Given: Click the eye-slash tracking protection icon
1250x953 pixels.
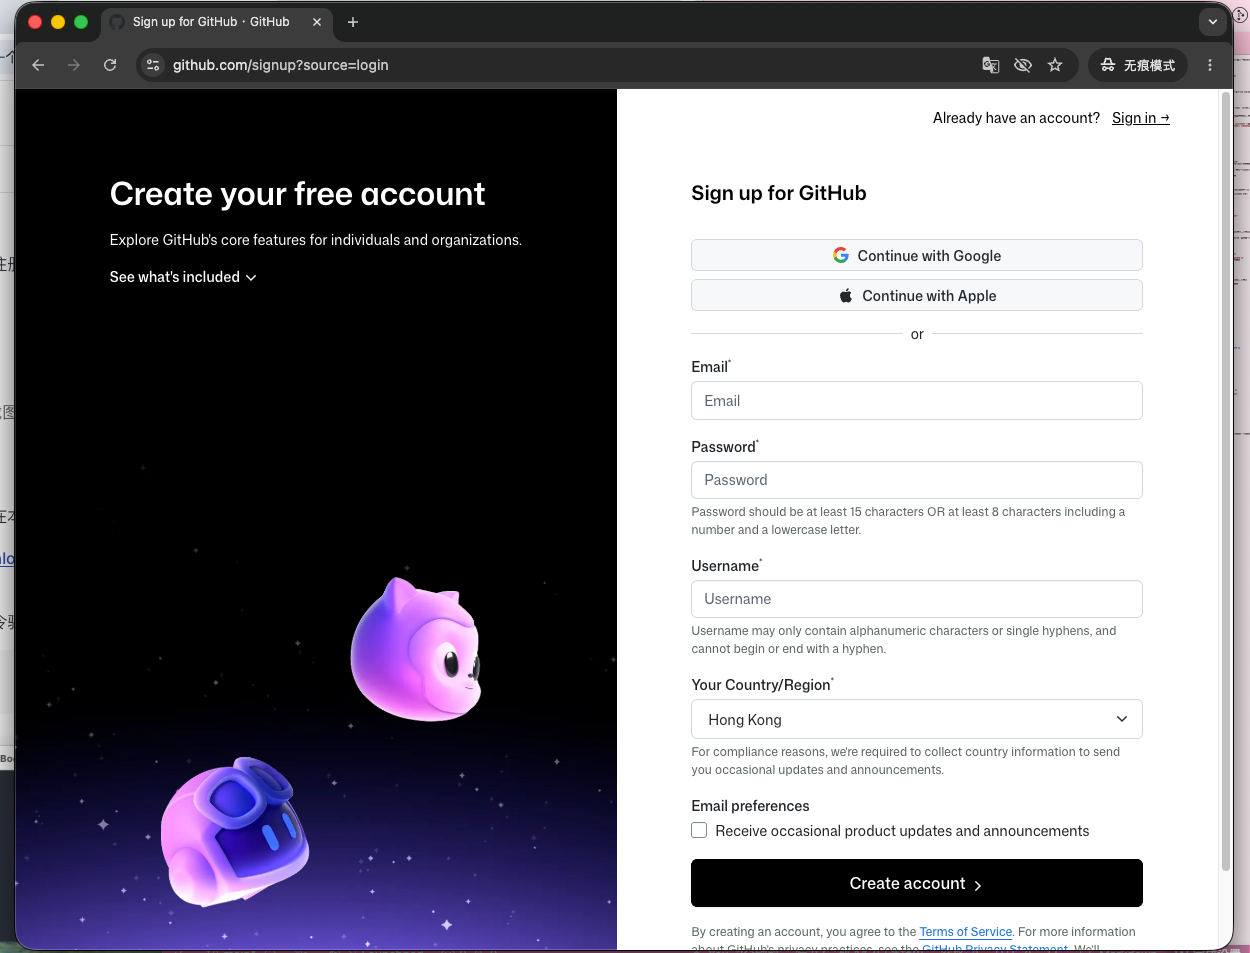Looking at the screenshot, I should click(x=1023, y=65).
